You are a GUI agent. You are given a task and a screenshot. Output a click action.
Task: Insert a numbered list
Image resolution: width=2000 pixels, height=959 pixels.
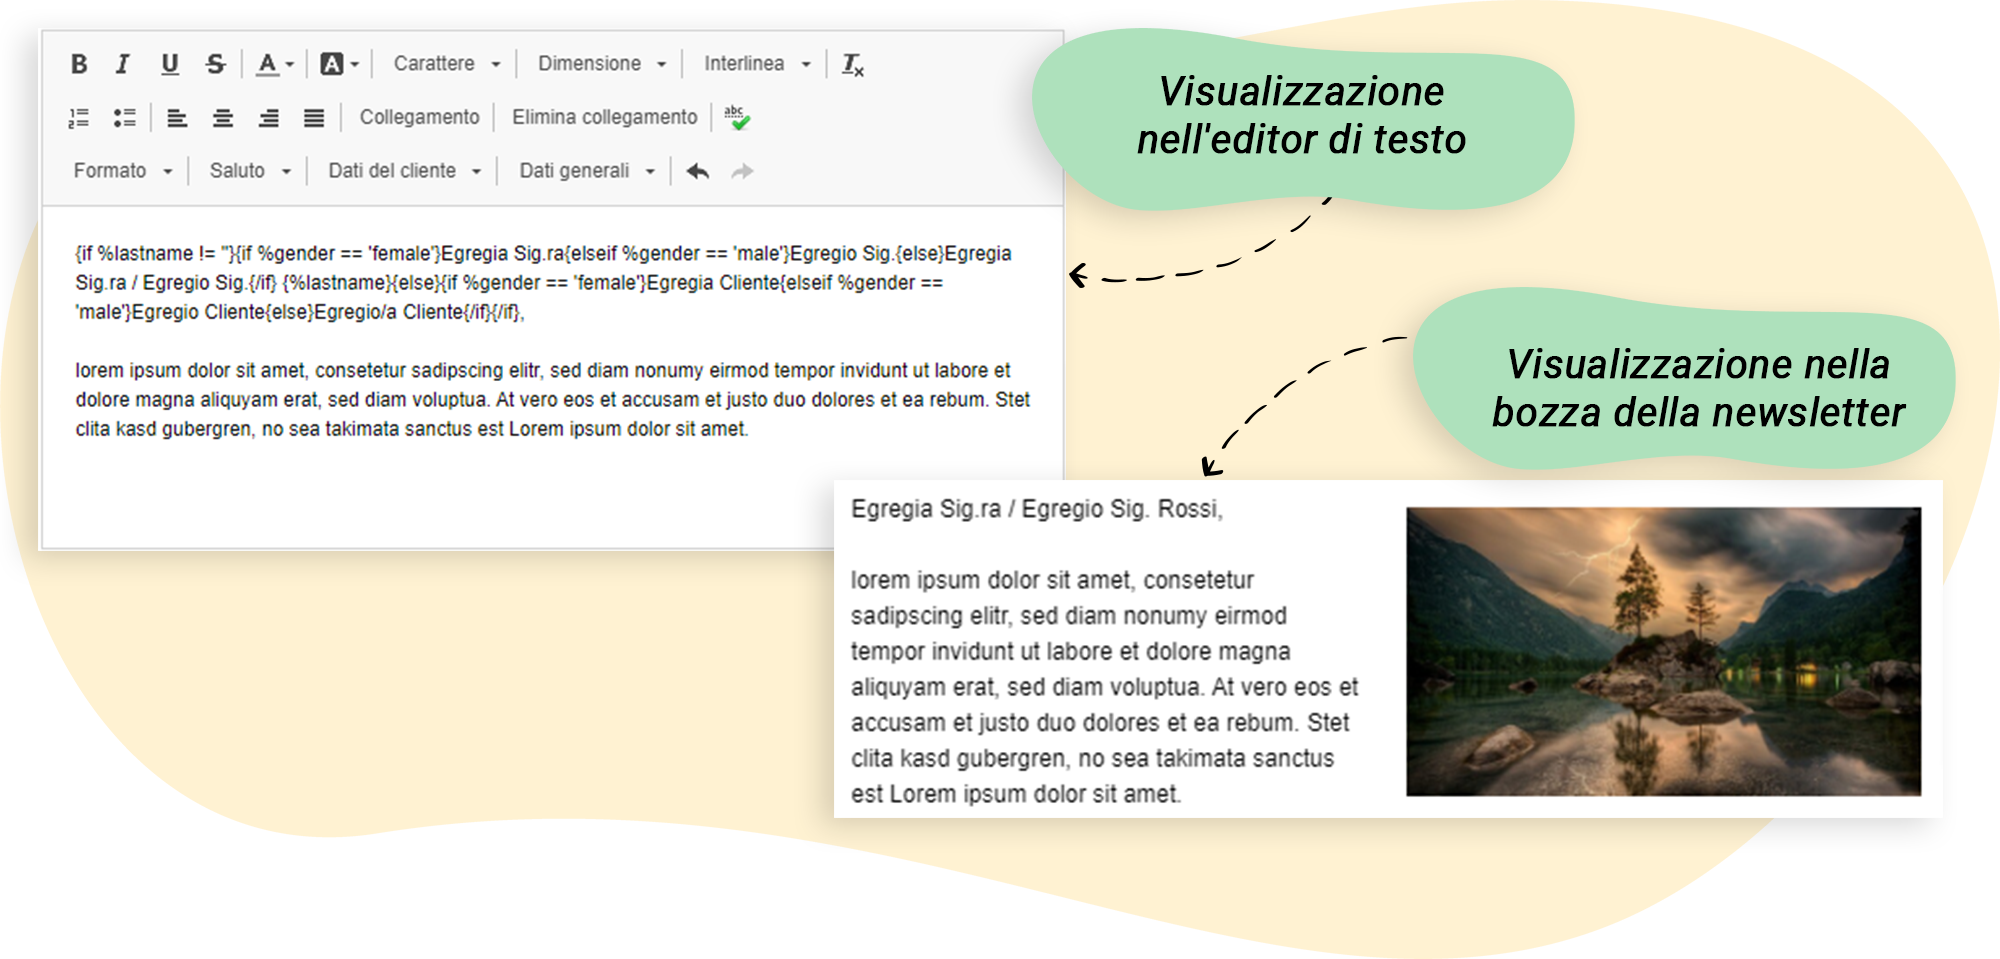[x=79, y=118]
